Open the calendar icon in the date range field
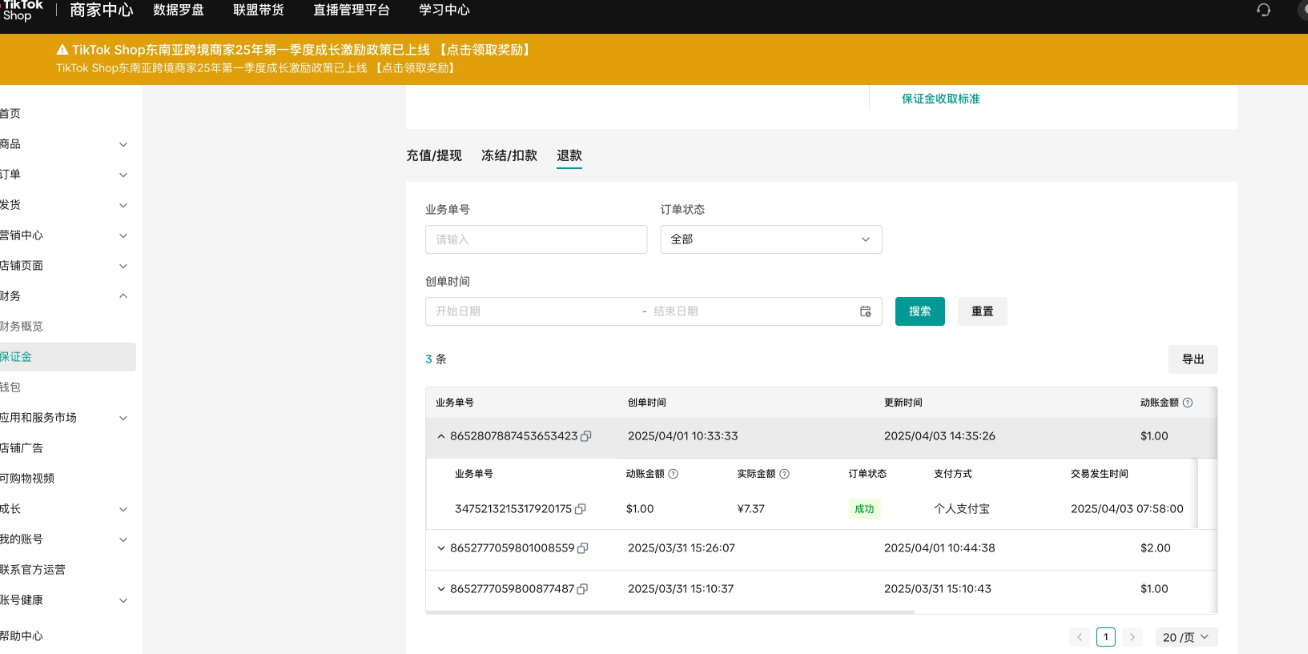The height and width of the screenshot is (654, 1308). point(865,311)
